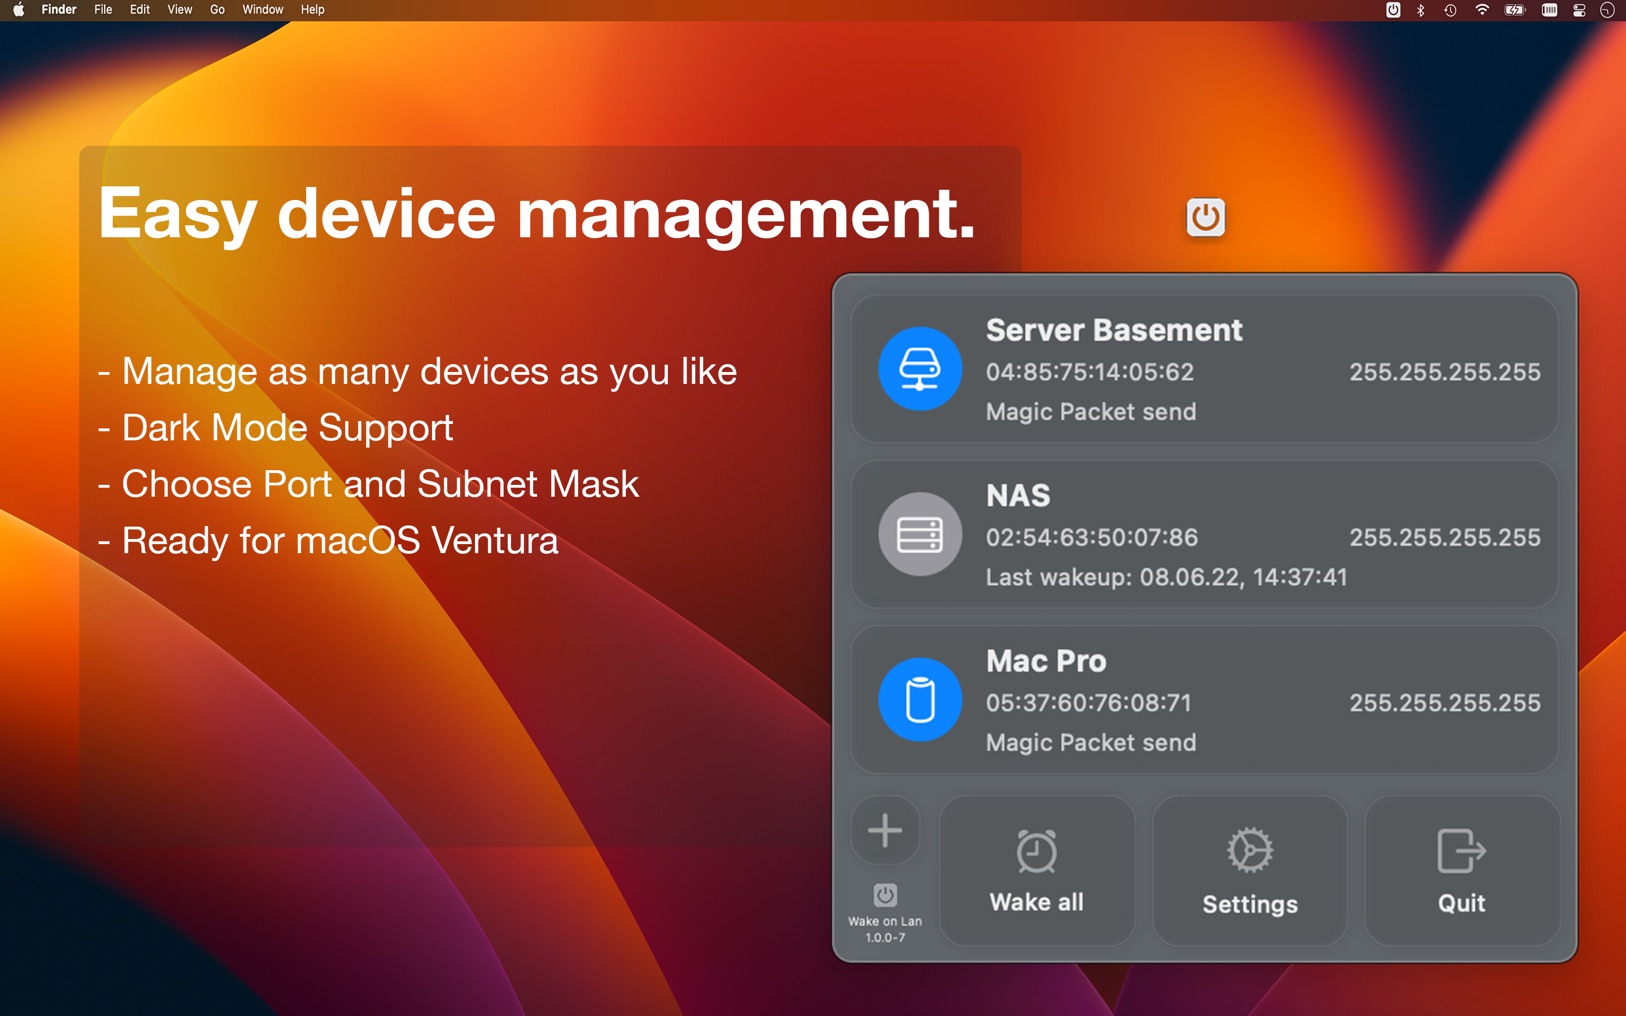Open keyboard input menu bar icon
1626x1016 pixels.
tap(1549, 10)
